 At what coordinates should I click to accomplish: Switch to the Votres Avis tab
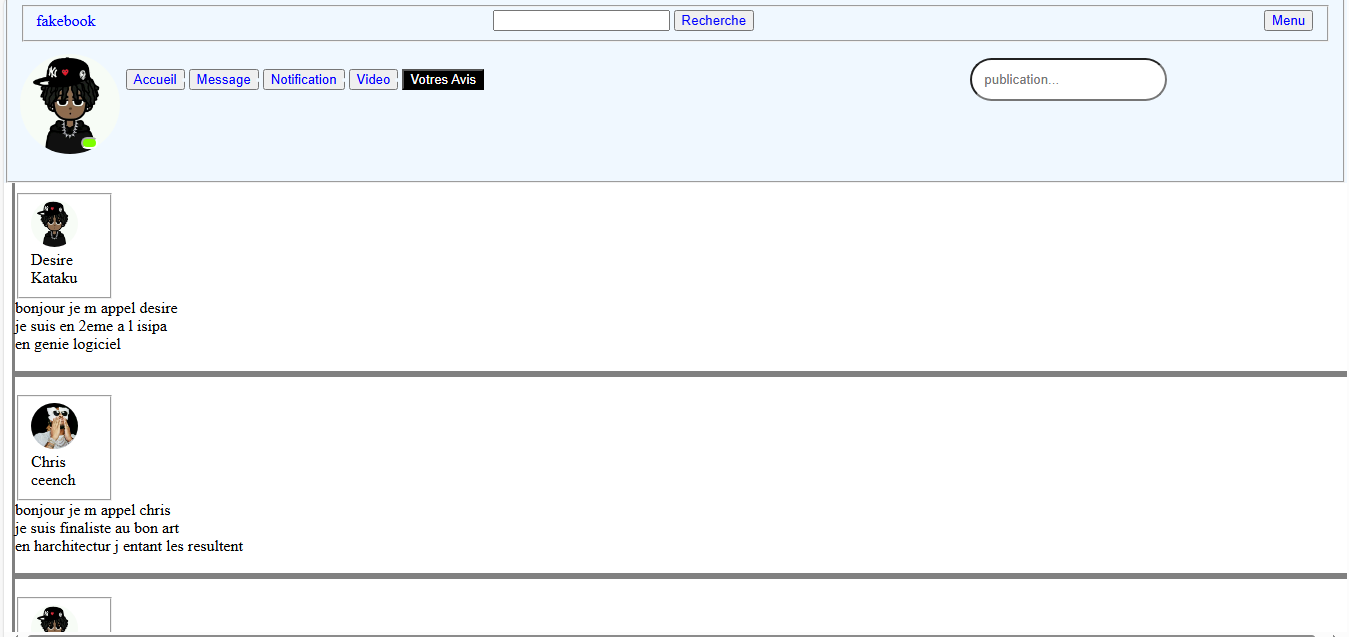coord(442,79)
